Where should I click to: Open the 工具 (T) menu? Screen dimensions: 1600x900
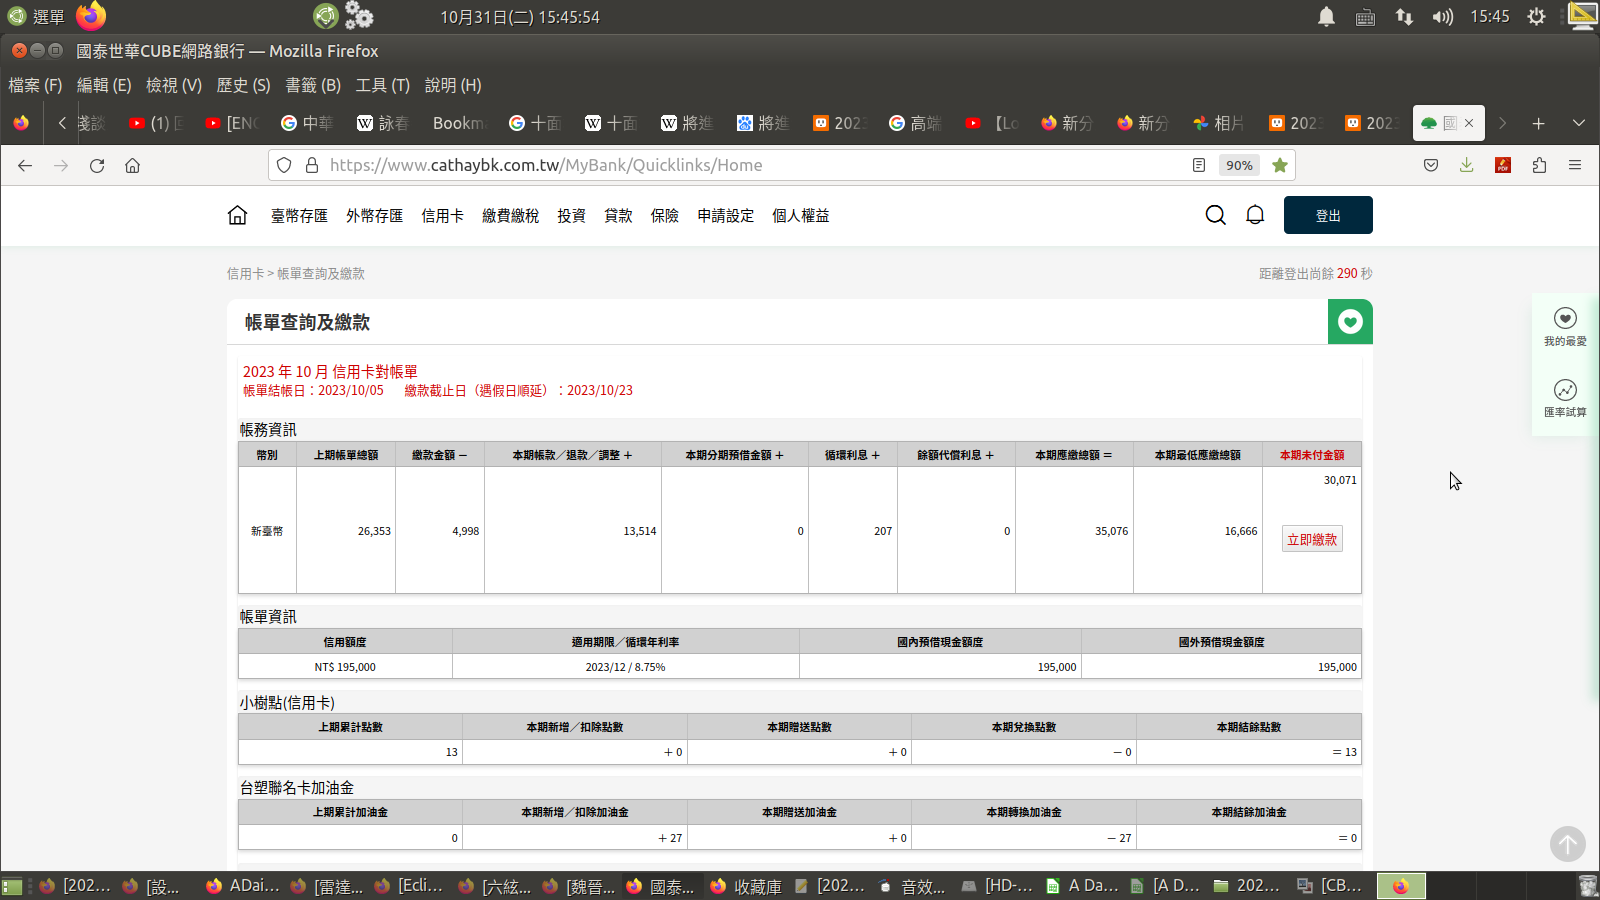tap(382, 85)
